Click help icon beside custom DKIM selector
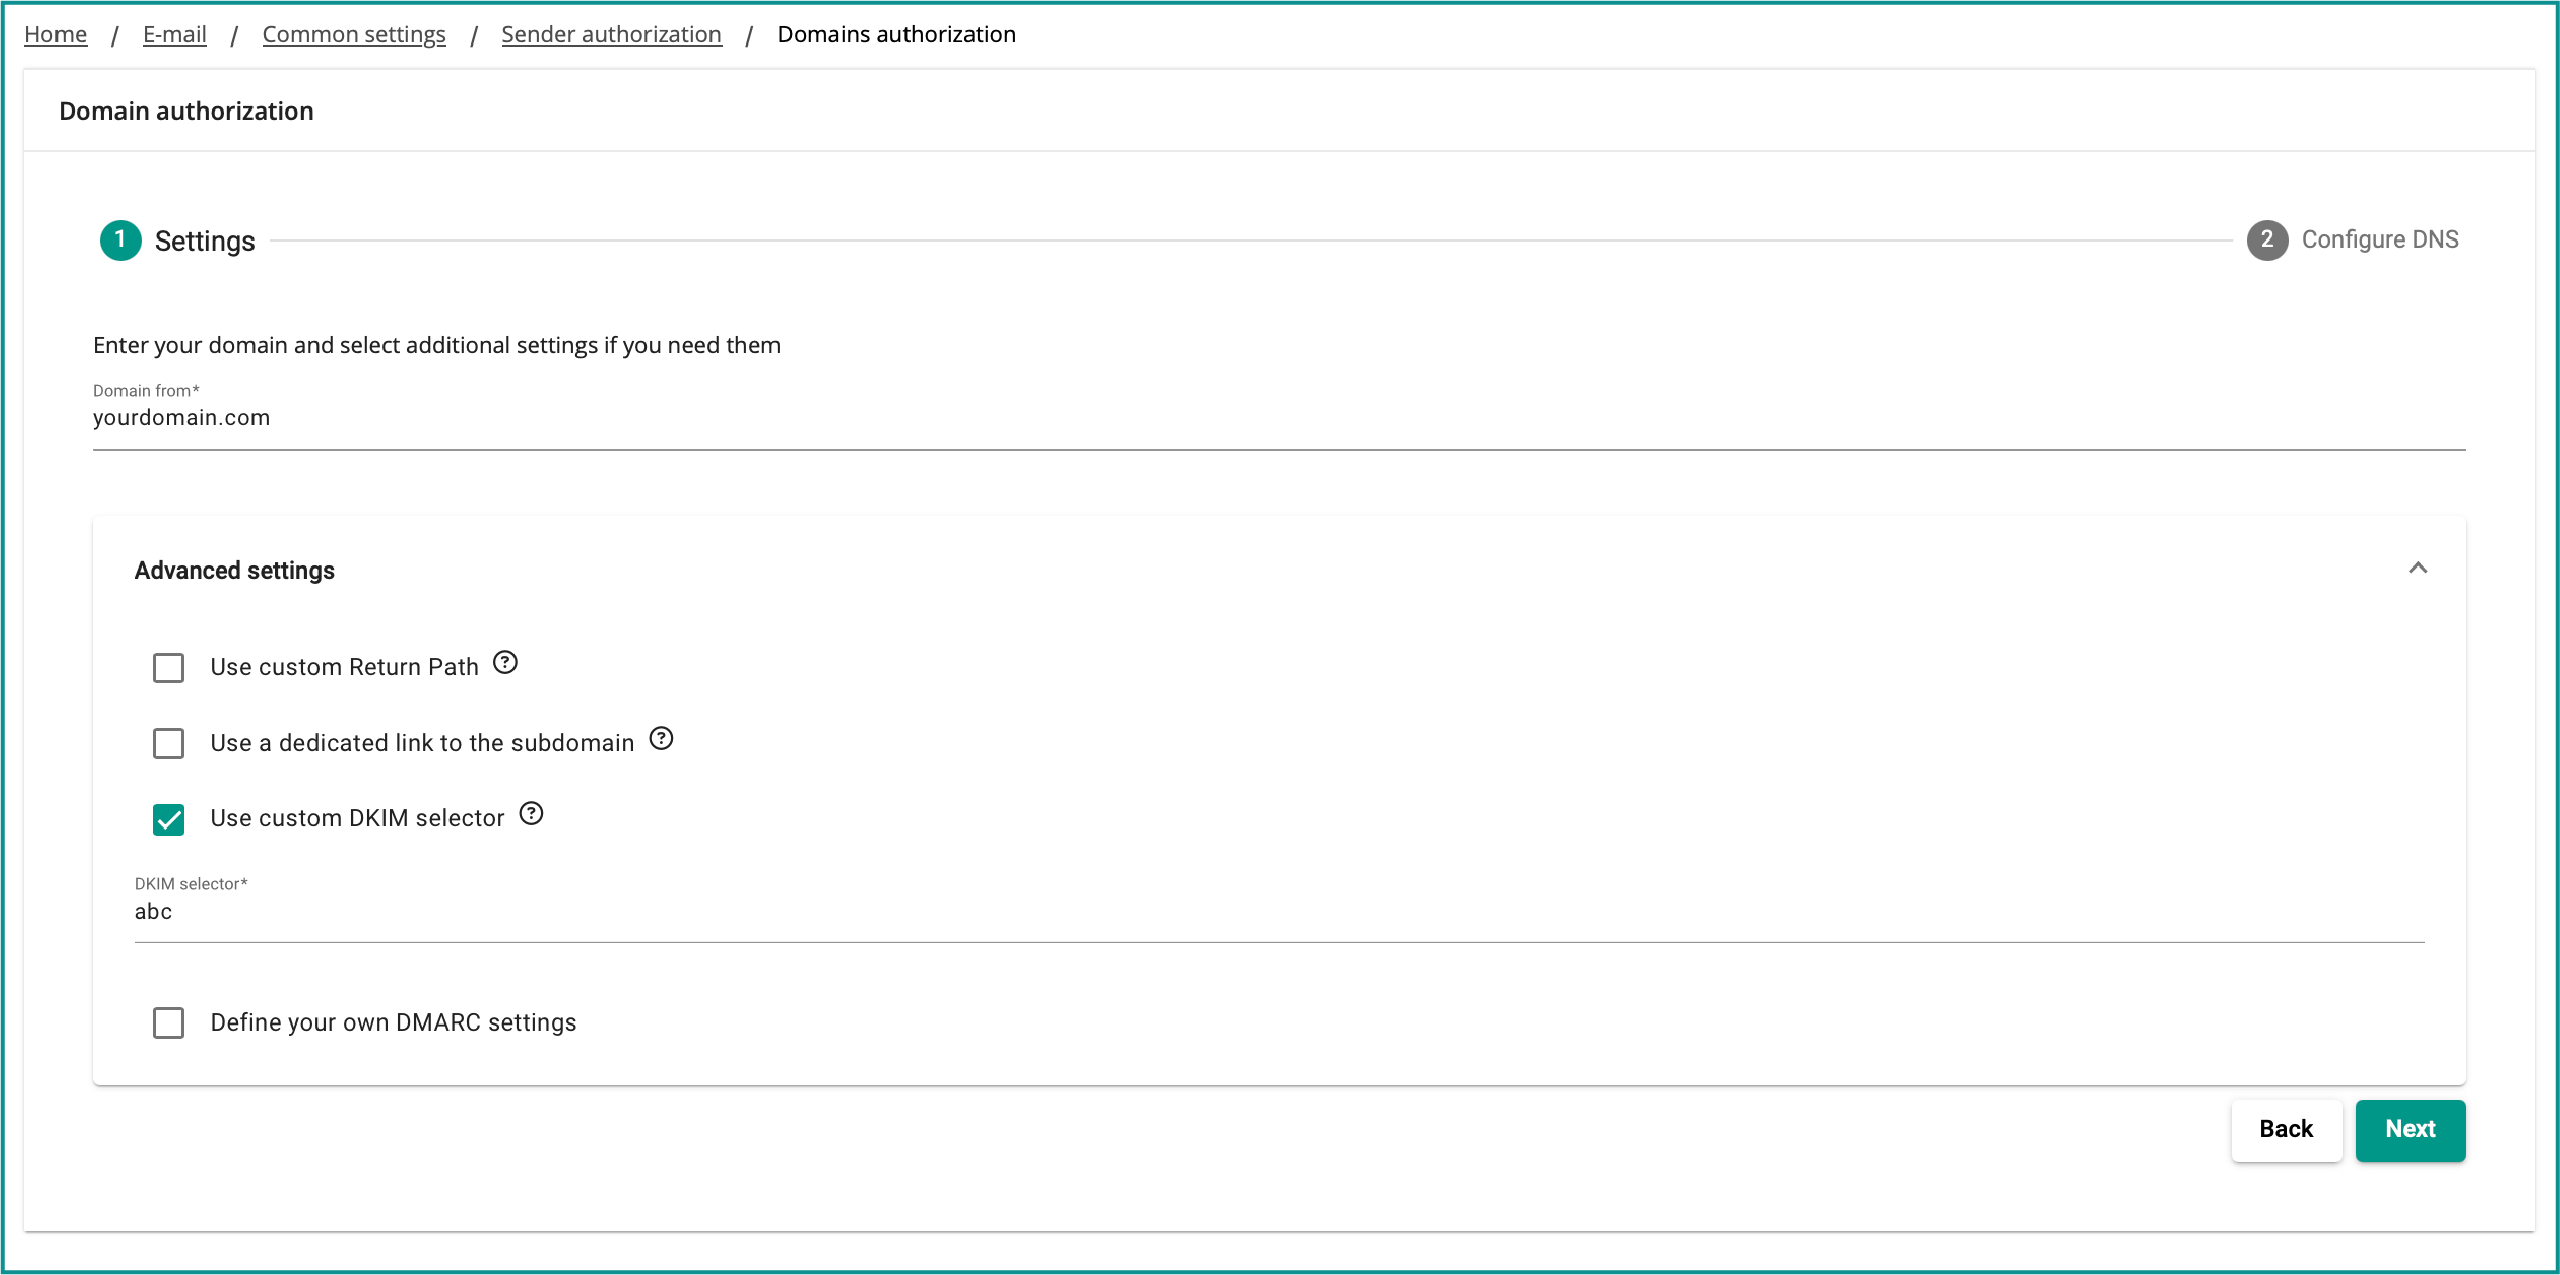This screenshot has height=1275, width=2560. [531, 814]
